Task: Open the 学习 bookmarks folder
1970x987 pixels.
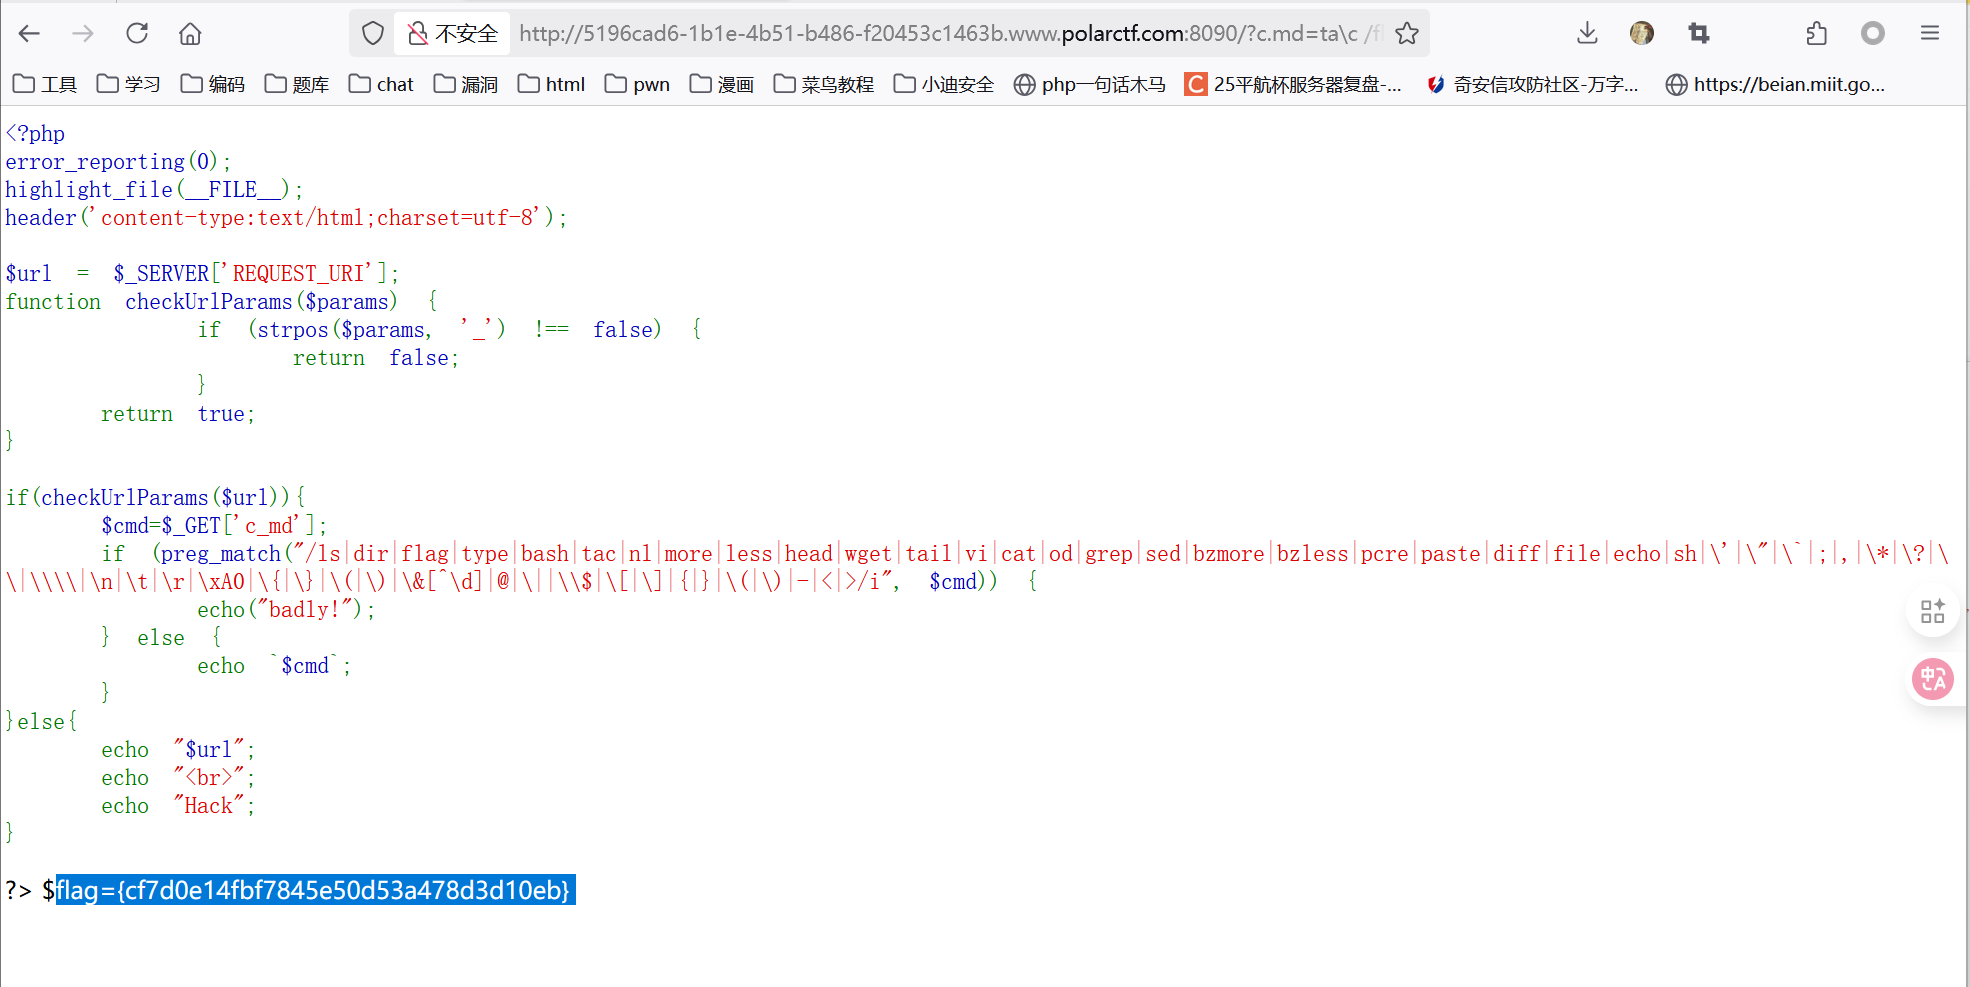Action: 128,85
